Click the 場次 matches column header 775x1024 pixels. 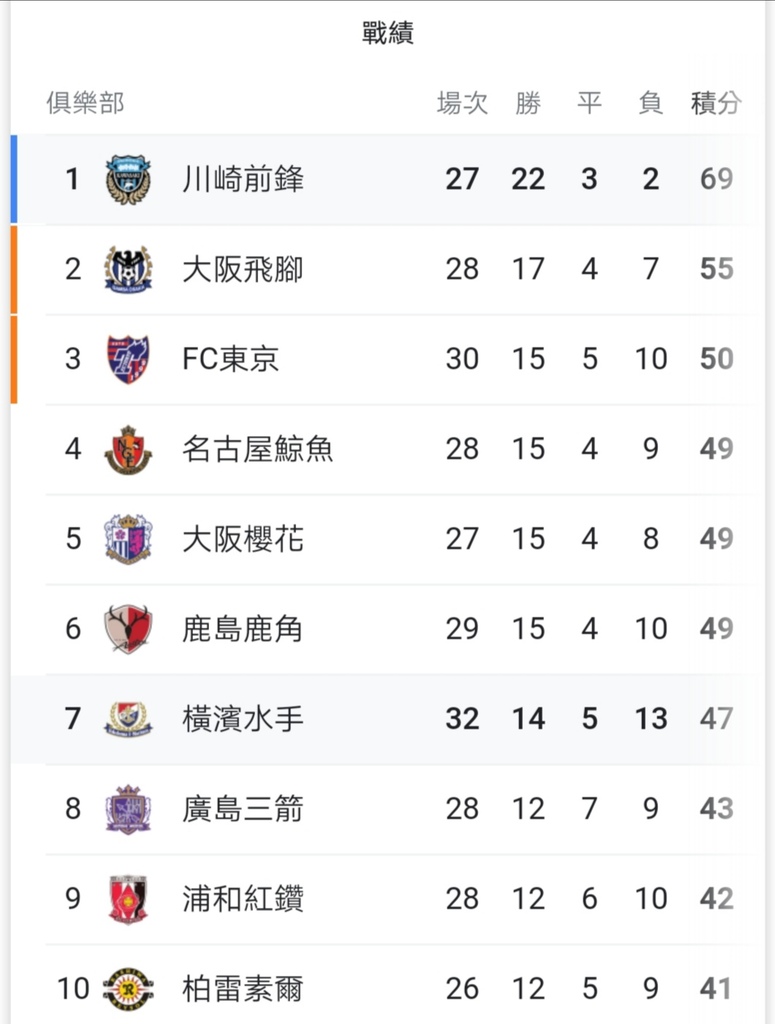click(x=462, y=103)
